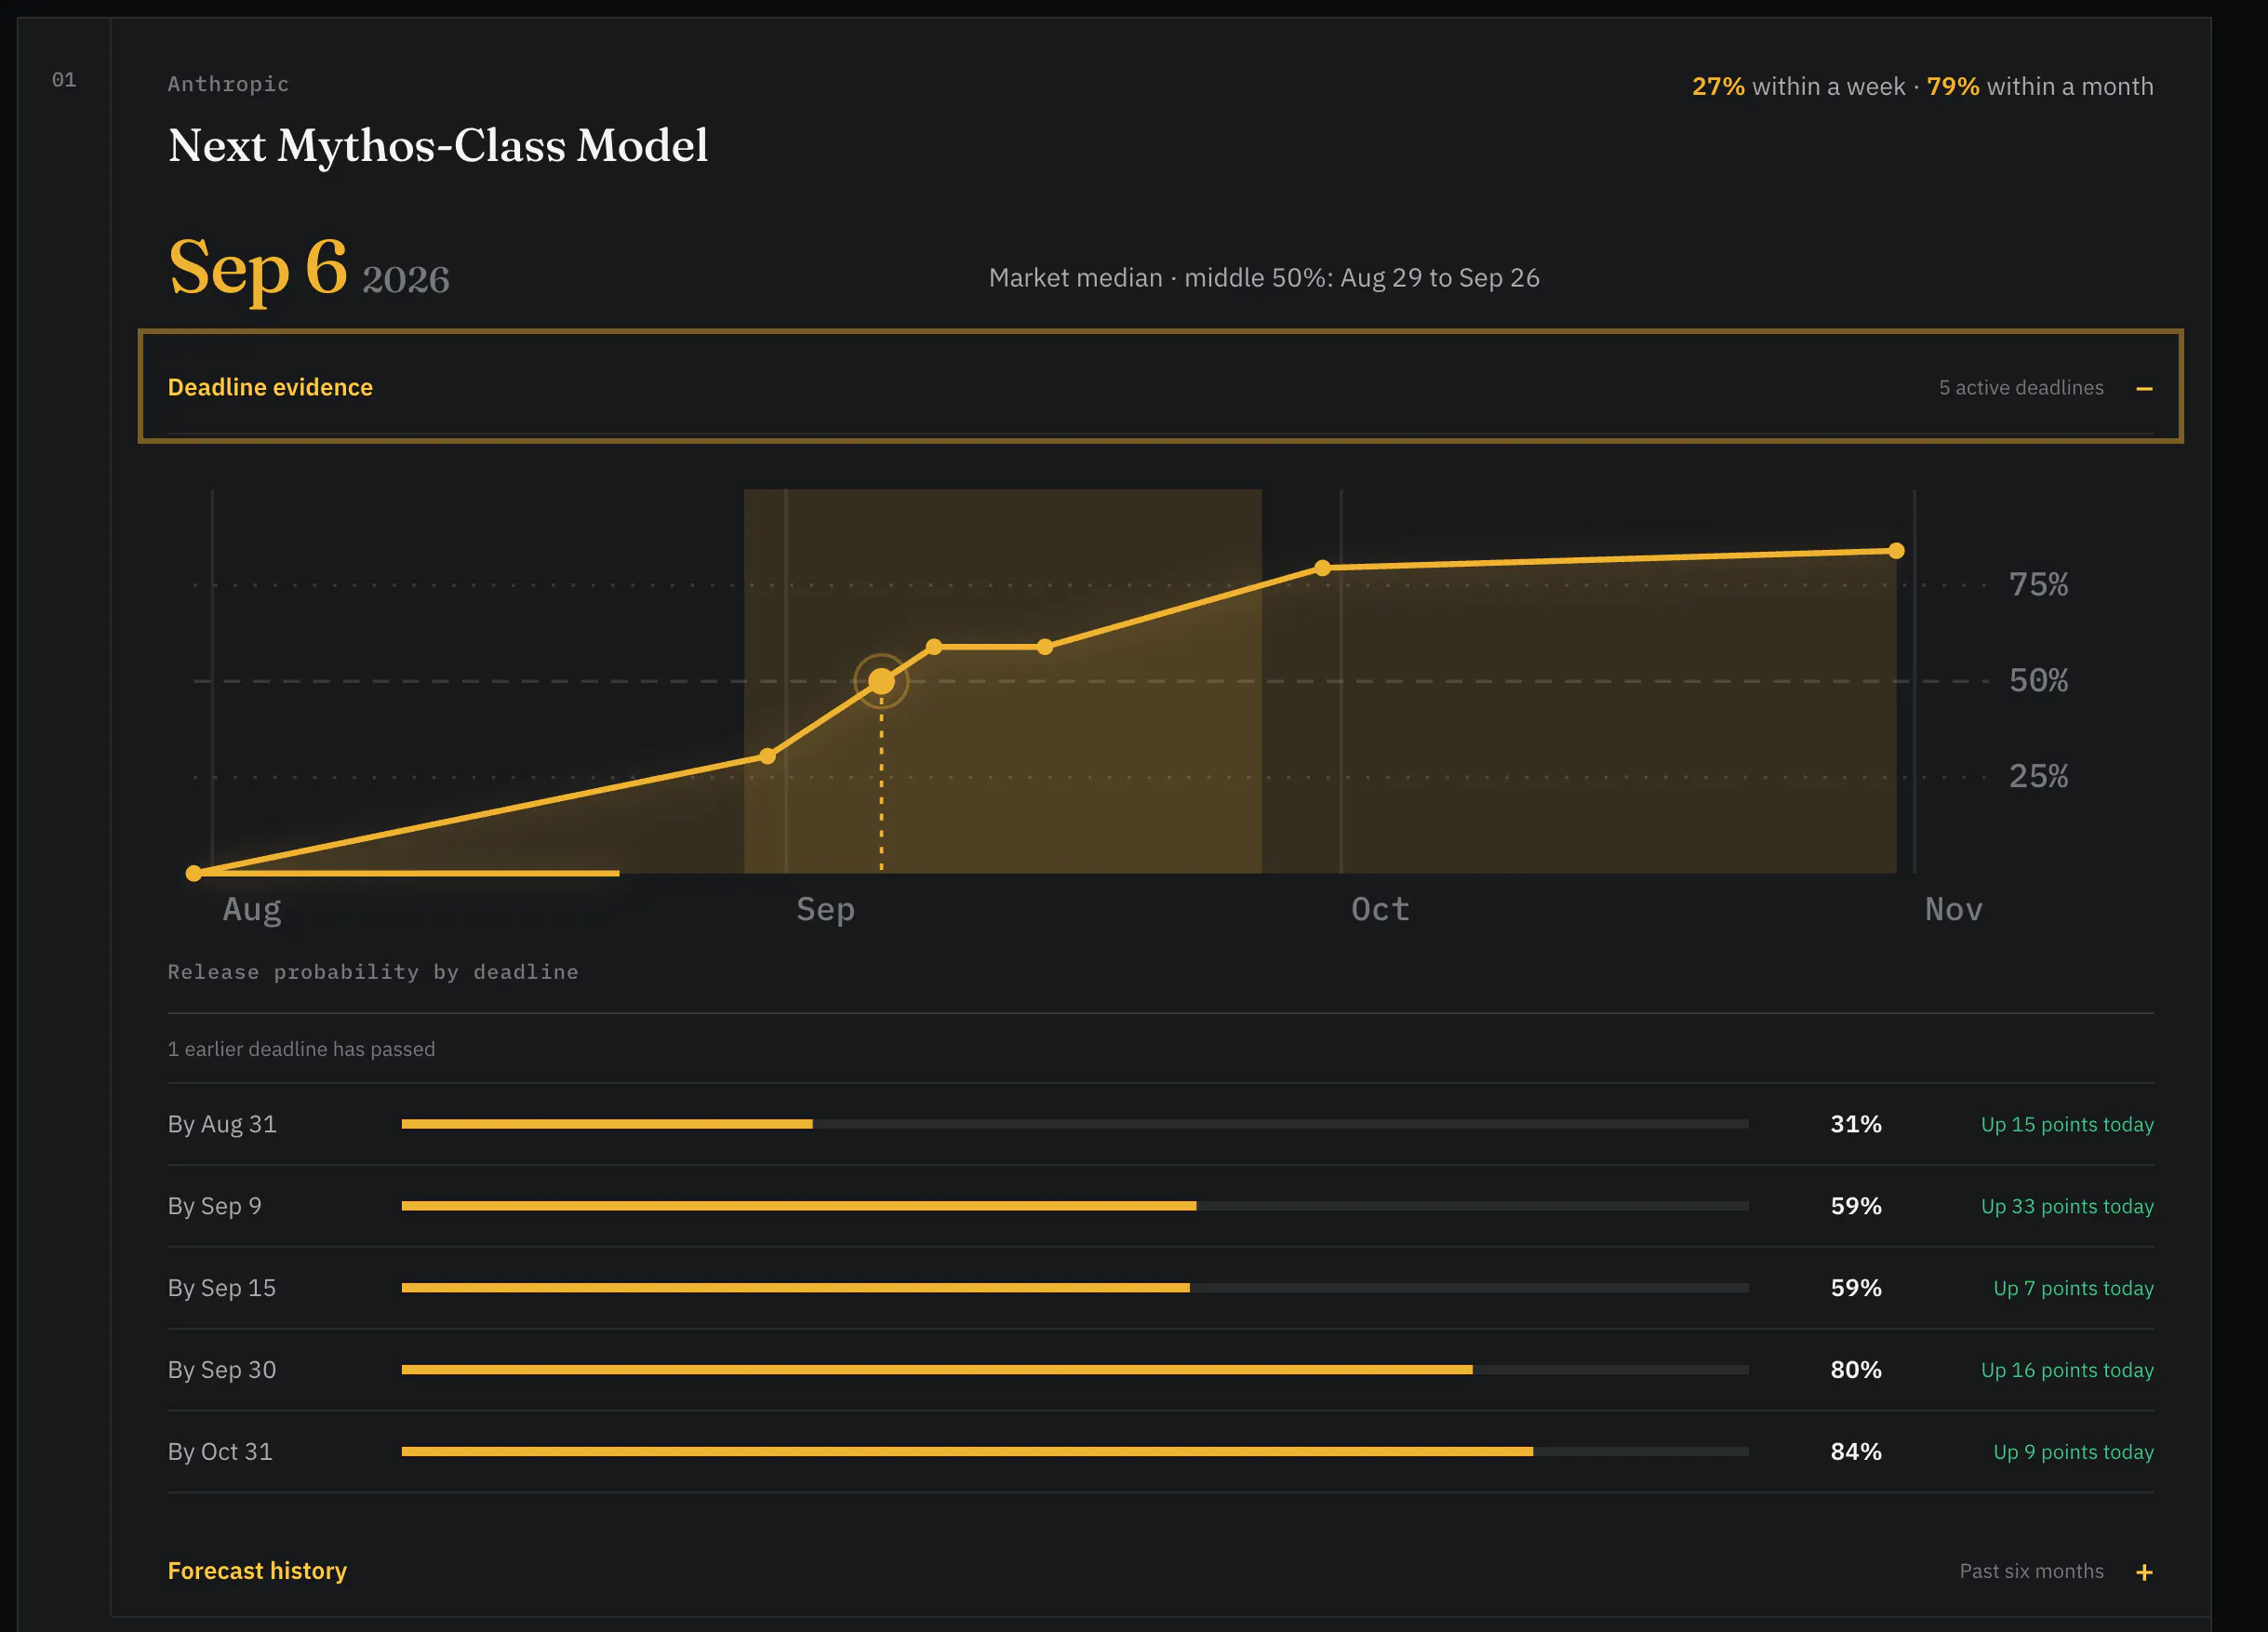Click the '25%' y-axis label
Image resolution: width=2268 pixels, height=1632 pixels.
[x=2038, y=777]
